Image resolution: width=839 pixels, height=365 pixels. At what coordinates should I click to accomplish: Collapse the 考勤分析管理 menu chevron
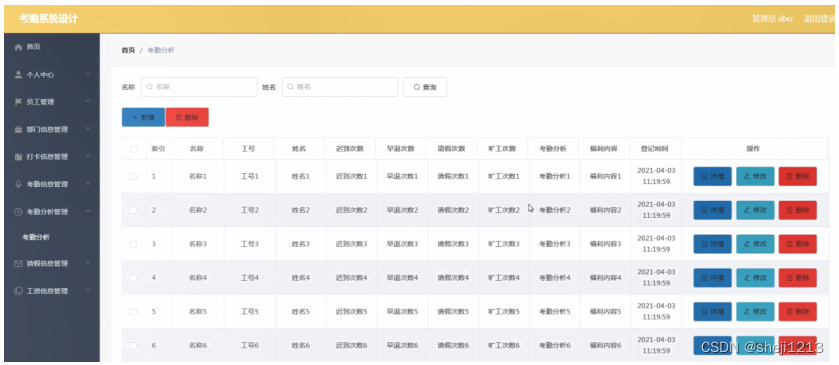click(x=88, y=211)
